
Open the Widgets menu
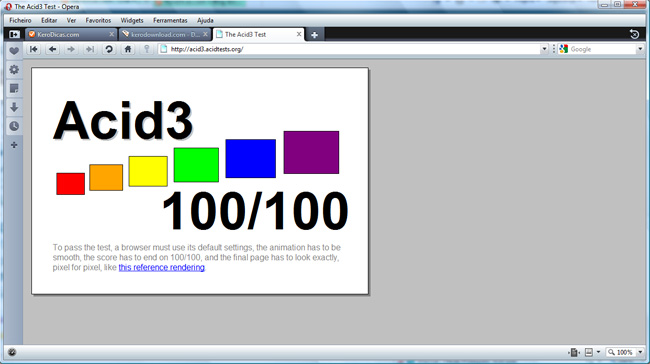pos(132,20)
